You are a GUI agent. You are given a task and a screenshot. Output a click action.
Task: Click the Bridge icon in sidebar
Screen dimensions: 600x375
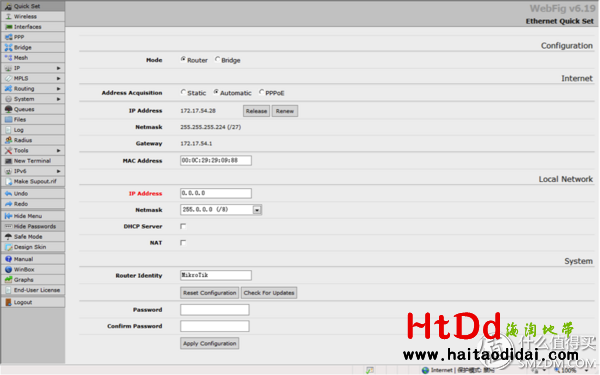8,47
